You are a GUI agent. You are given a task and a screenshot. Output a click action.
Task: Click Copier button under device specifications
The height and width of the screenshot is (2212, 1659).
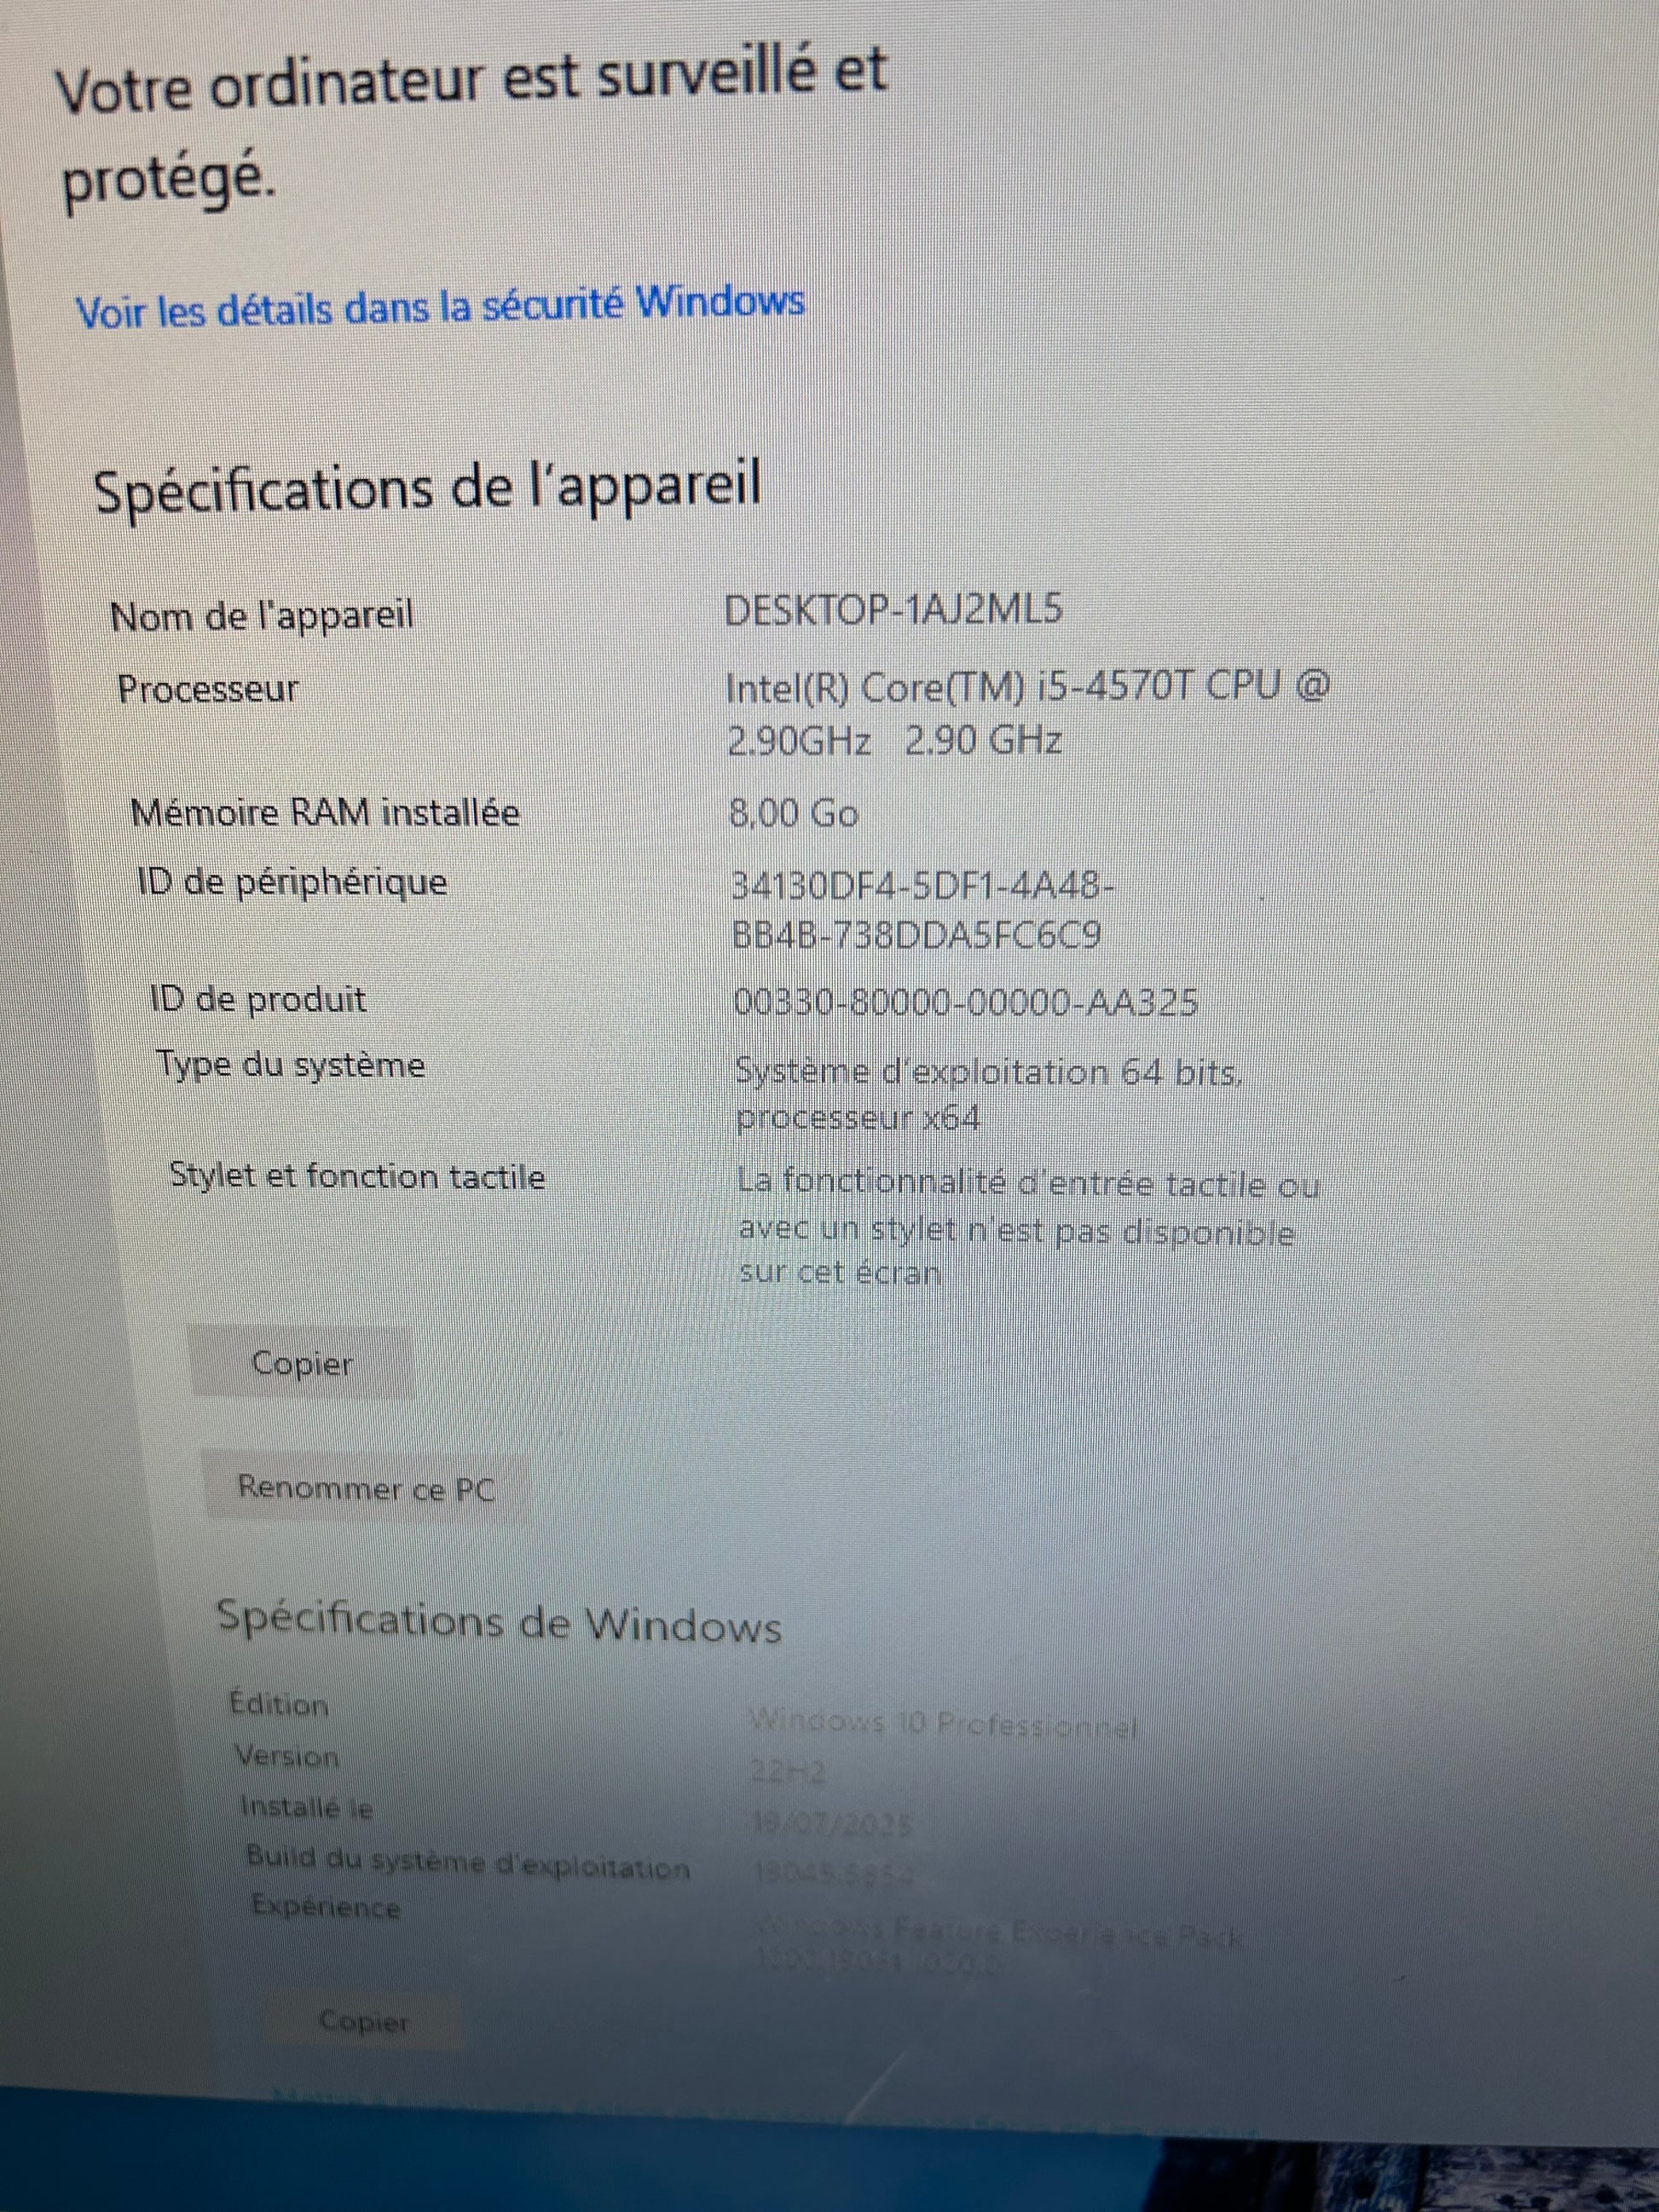[302, 1364]
